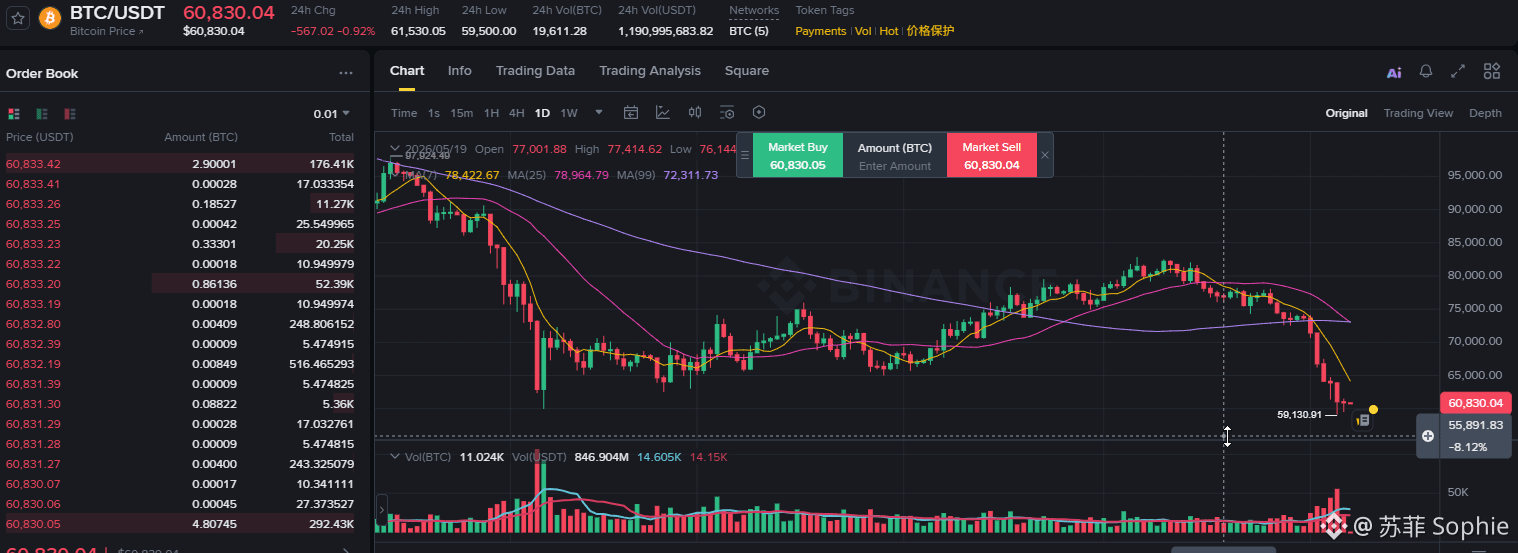Collapse the Vol(BTC) indicator chevron

tap(395, 456)
